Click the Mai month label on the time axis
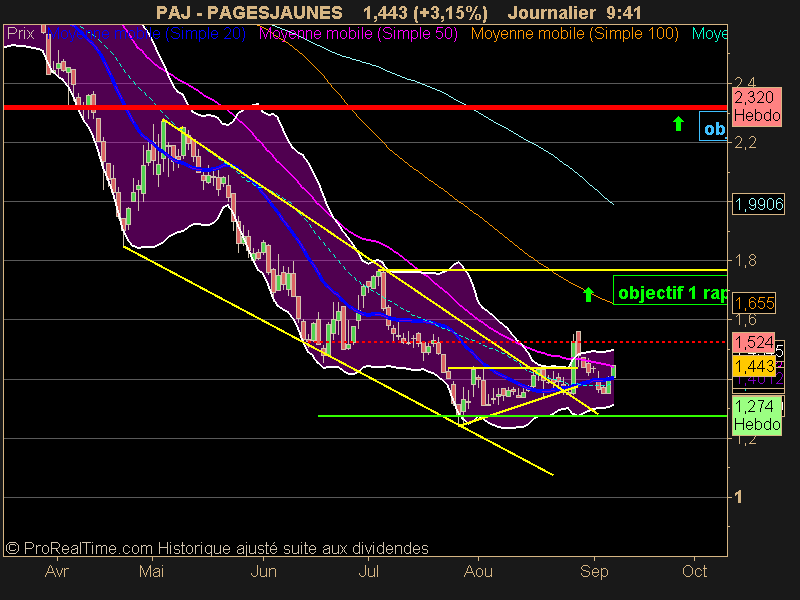Image resolution: width=800 pixels, height=600 pixels. [x=151, y=571]
